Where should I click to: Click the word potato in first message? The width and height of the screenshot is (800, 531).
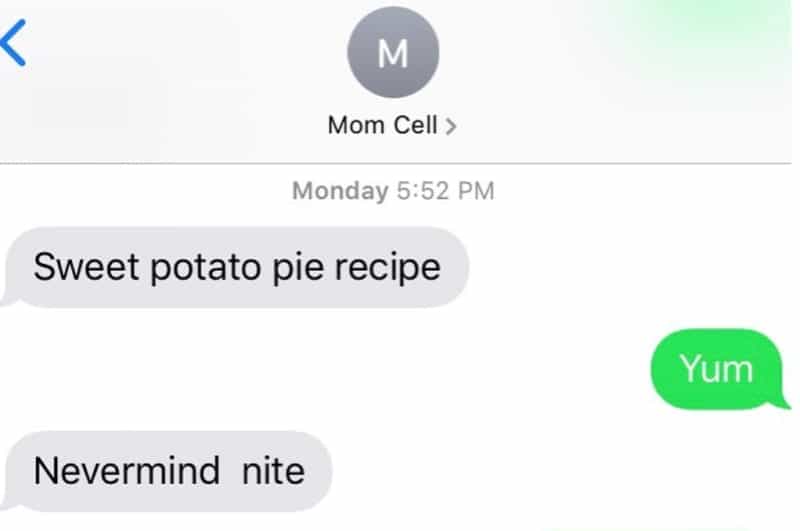coord(206,268)
